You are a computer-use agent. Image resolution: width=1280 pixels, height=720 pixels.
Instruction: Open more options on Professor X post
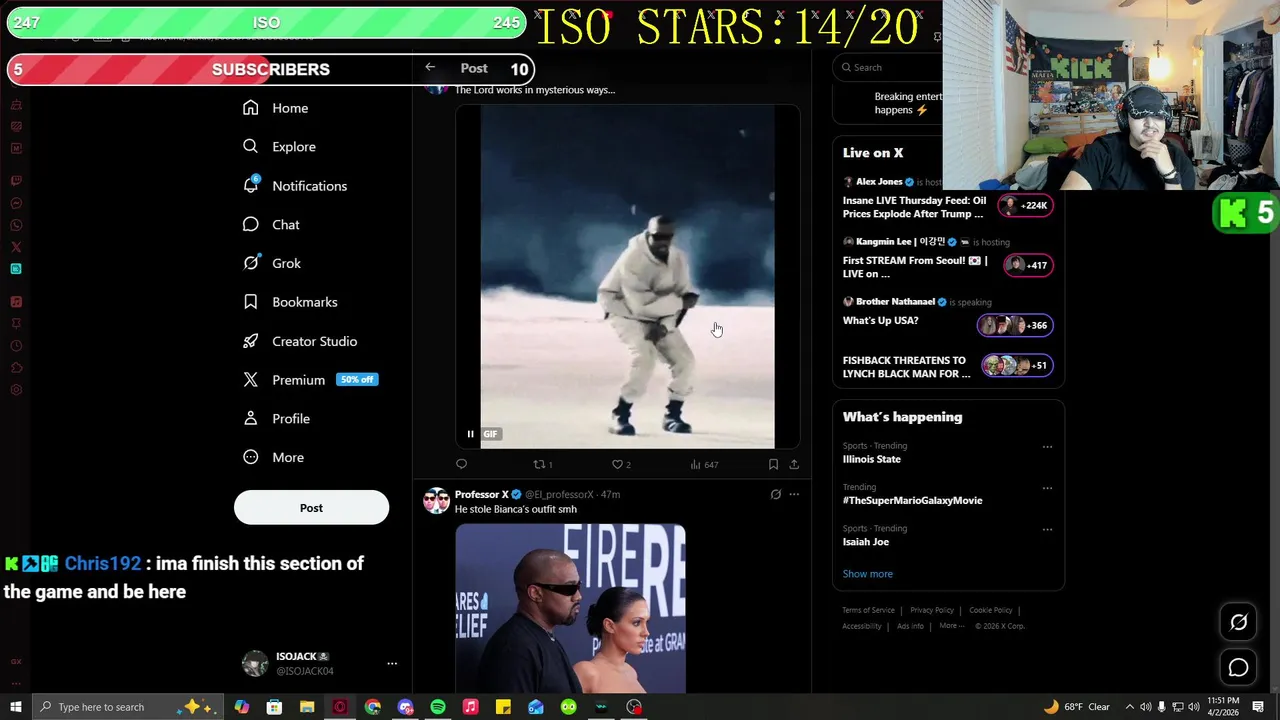tap(794, 494)
